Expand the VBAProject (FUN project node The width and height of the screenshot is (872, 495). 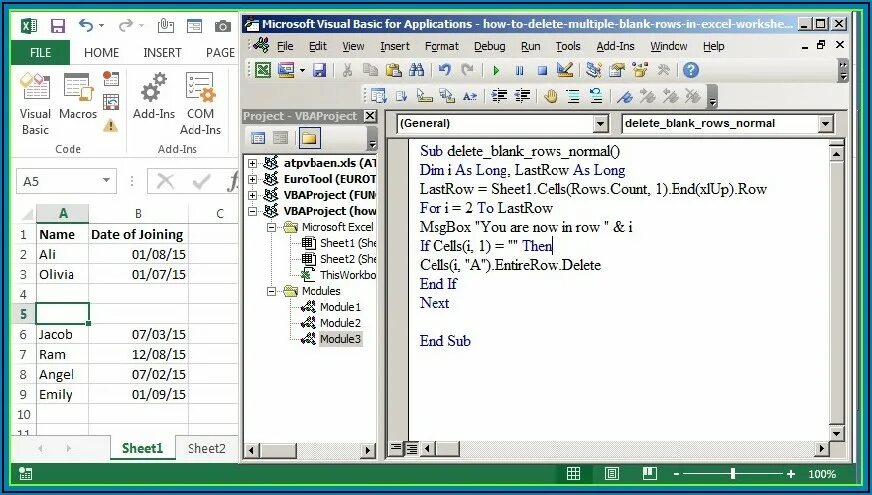tap(252, 195)
